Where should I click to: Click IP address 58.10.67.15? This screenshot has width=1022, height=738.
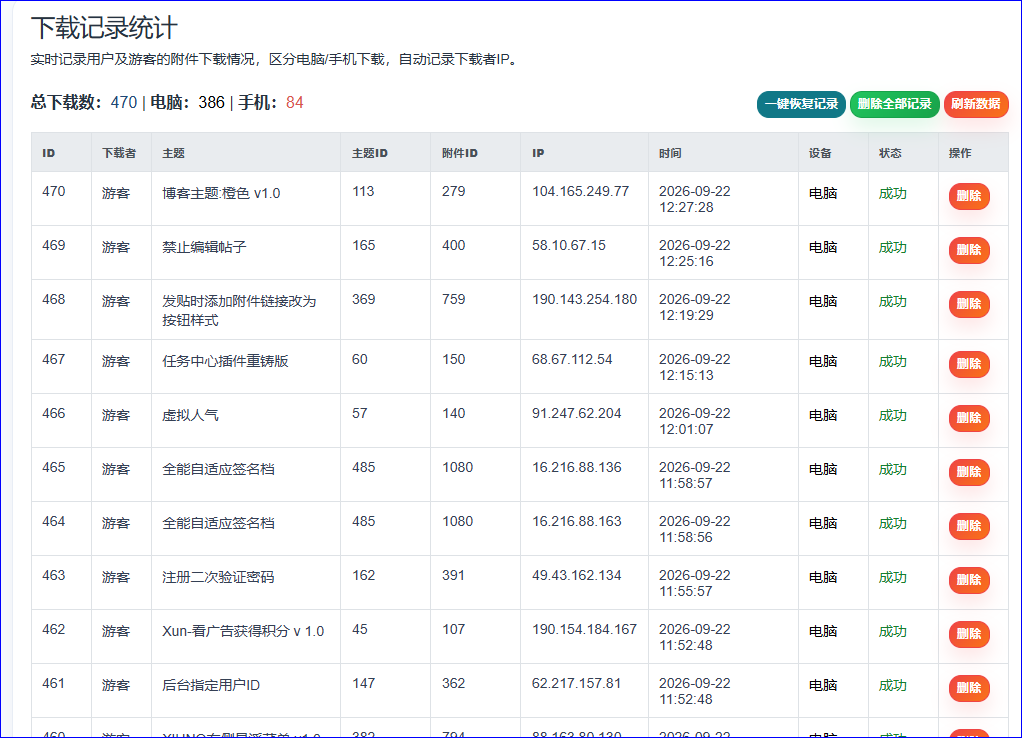pyautogui.click(x=568, y=246)
